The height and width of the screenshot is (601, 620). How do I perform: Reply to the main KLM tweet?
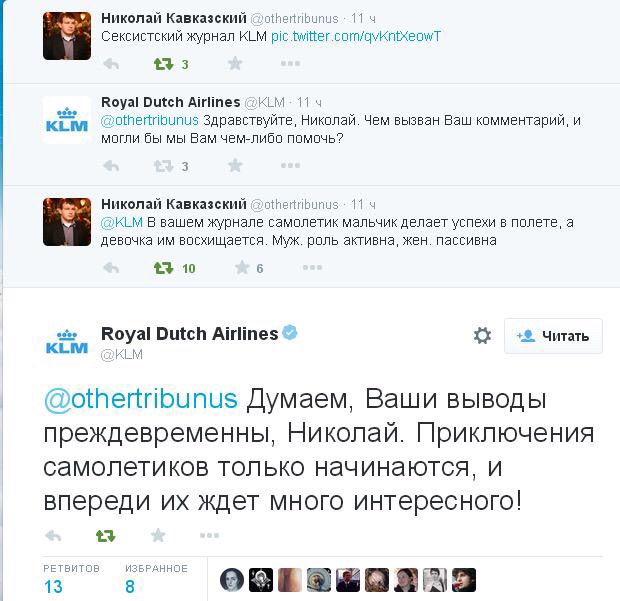(53, 536)
